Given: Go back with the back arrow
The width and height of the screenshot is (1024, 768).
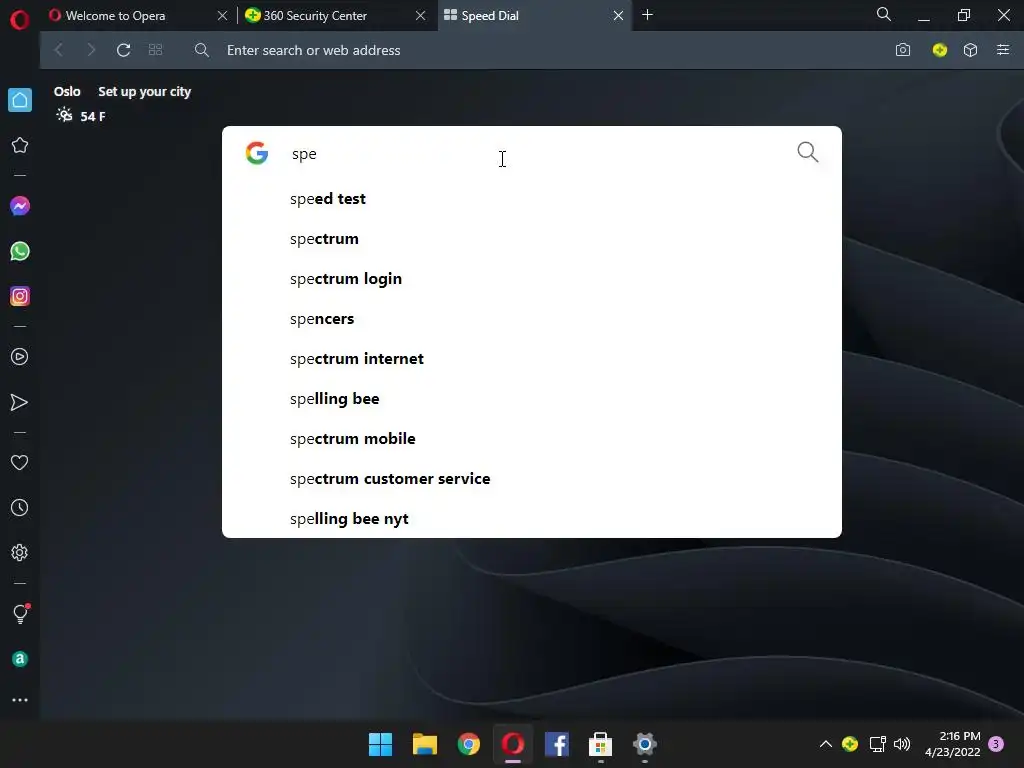Looking at the screenshot, I should pyautogui.click(x=59, y=50).
